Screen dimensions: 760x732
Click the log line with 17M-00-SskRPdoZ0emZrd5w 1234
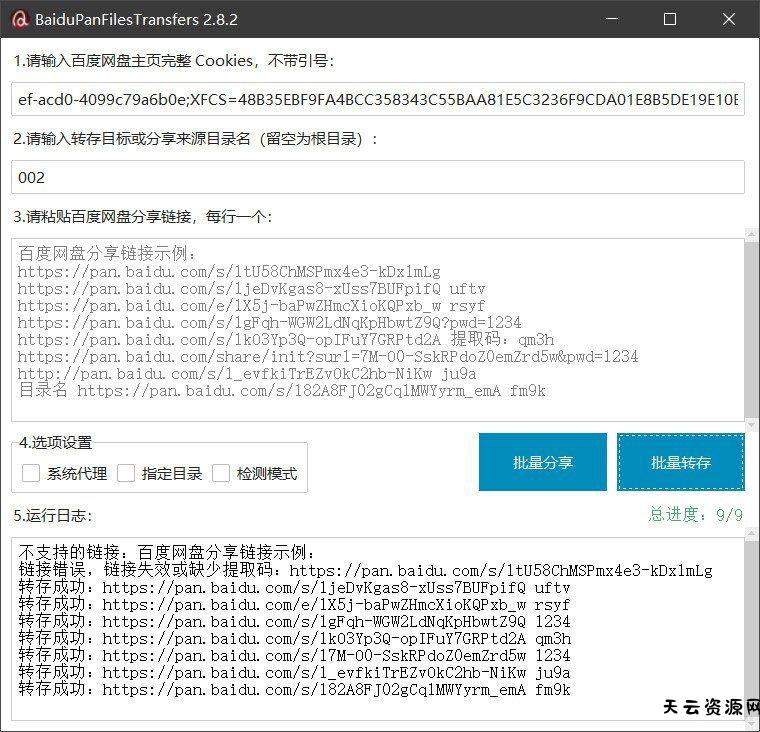pyautogui.click(x=294, y=655)
